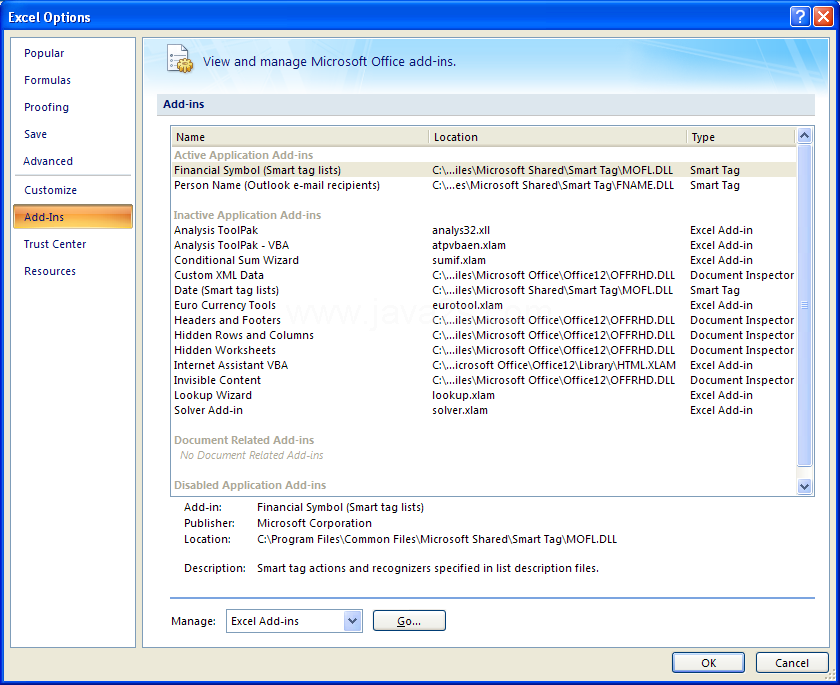Sort by the Location column header
Viewport: 840px width, 685px height.
coord(557,137)
